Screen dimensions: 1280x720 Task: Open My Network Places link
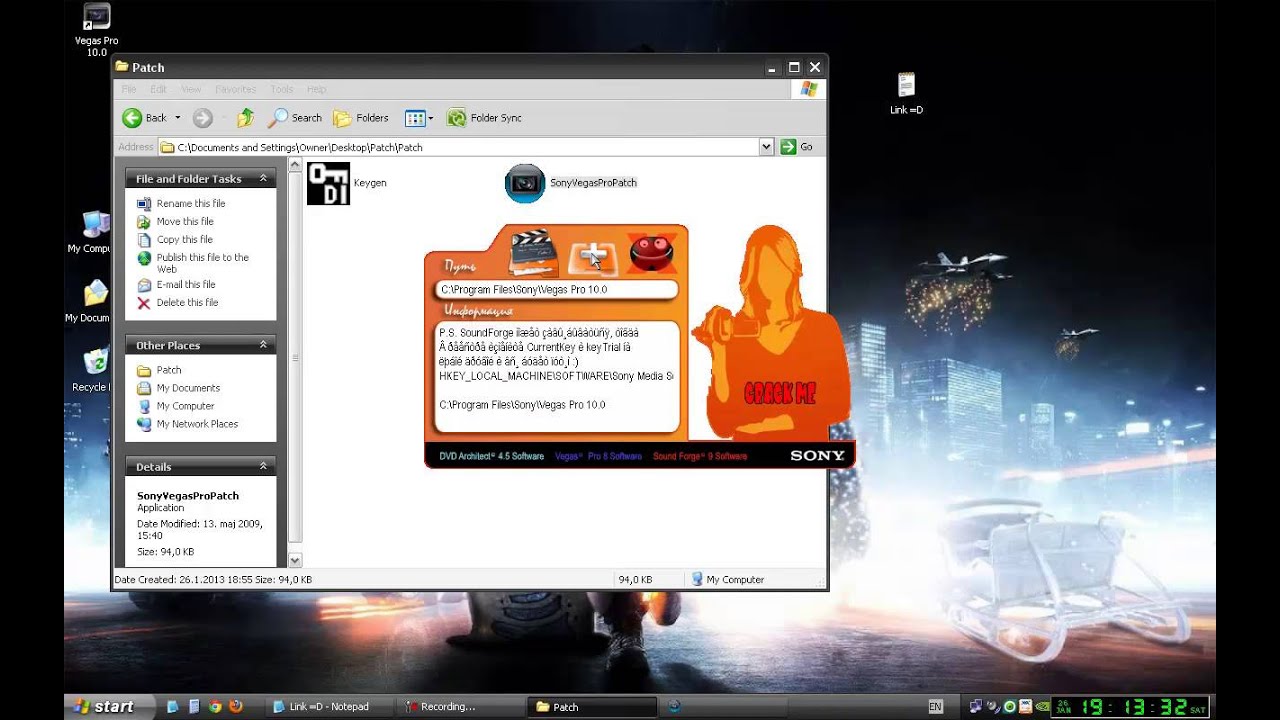pos(197,424)
